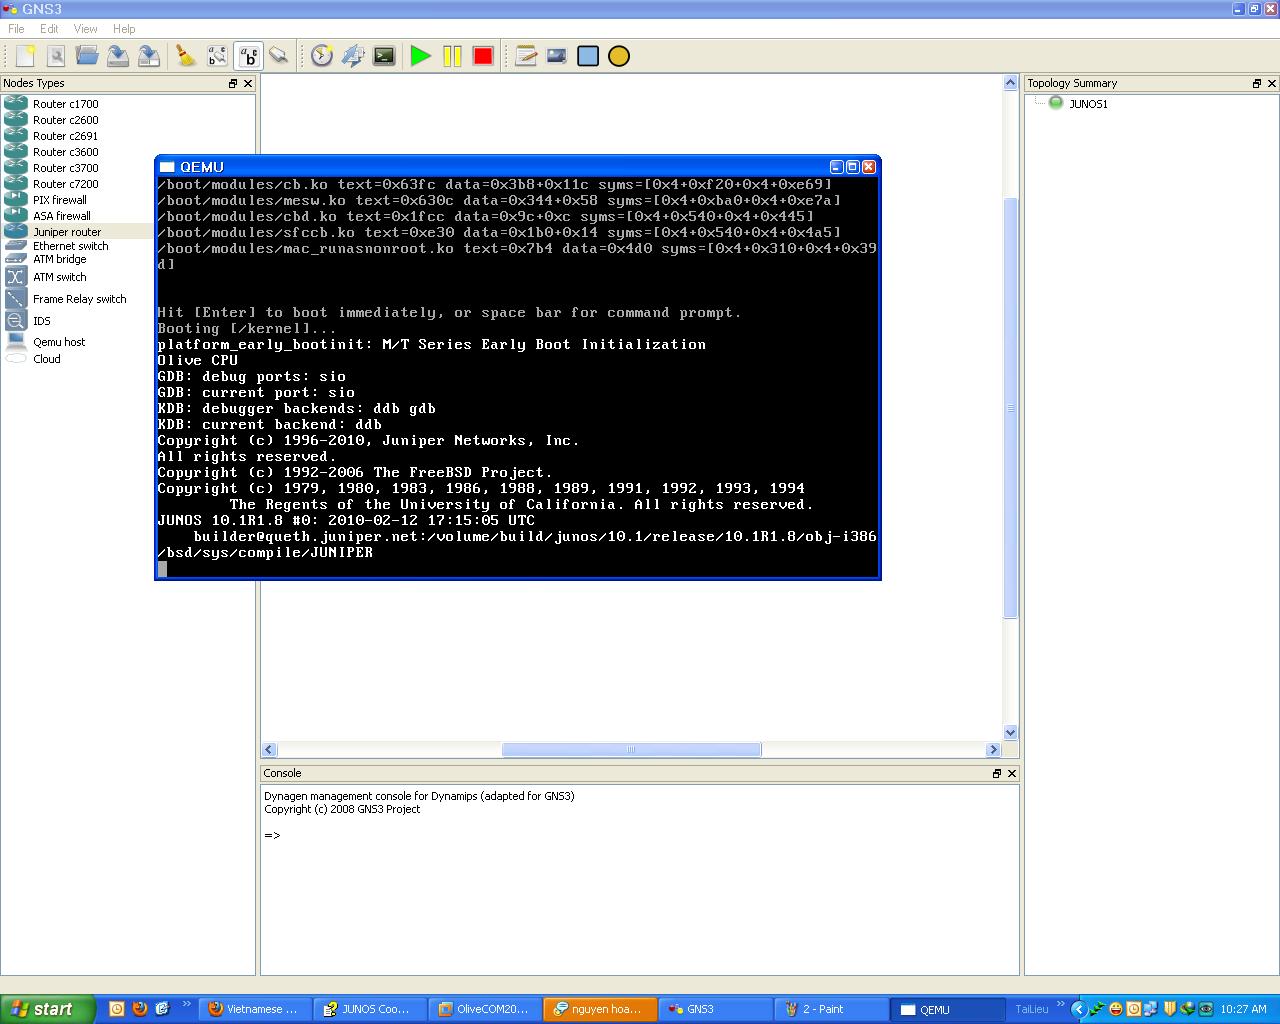The width and height of the screenshot is (1280, 1024).
Task: Click the Add a note icon
Action: pyautogui.click(x=526, y=56)
